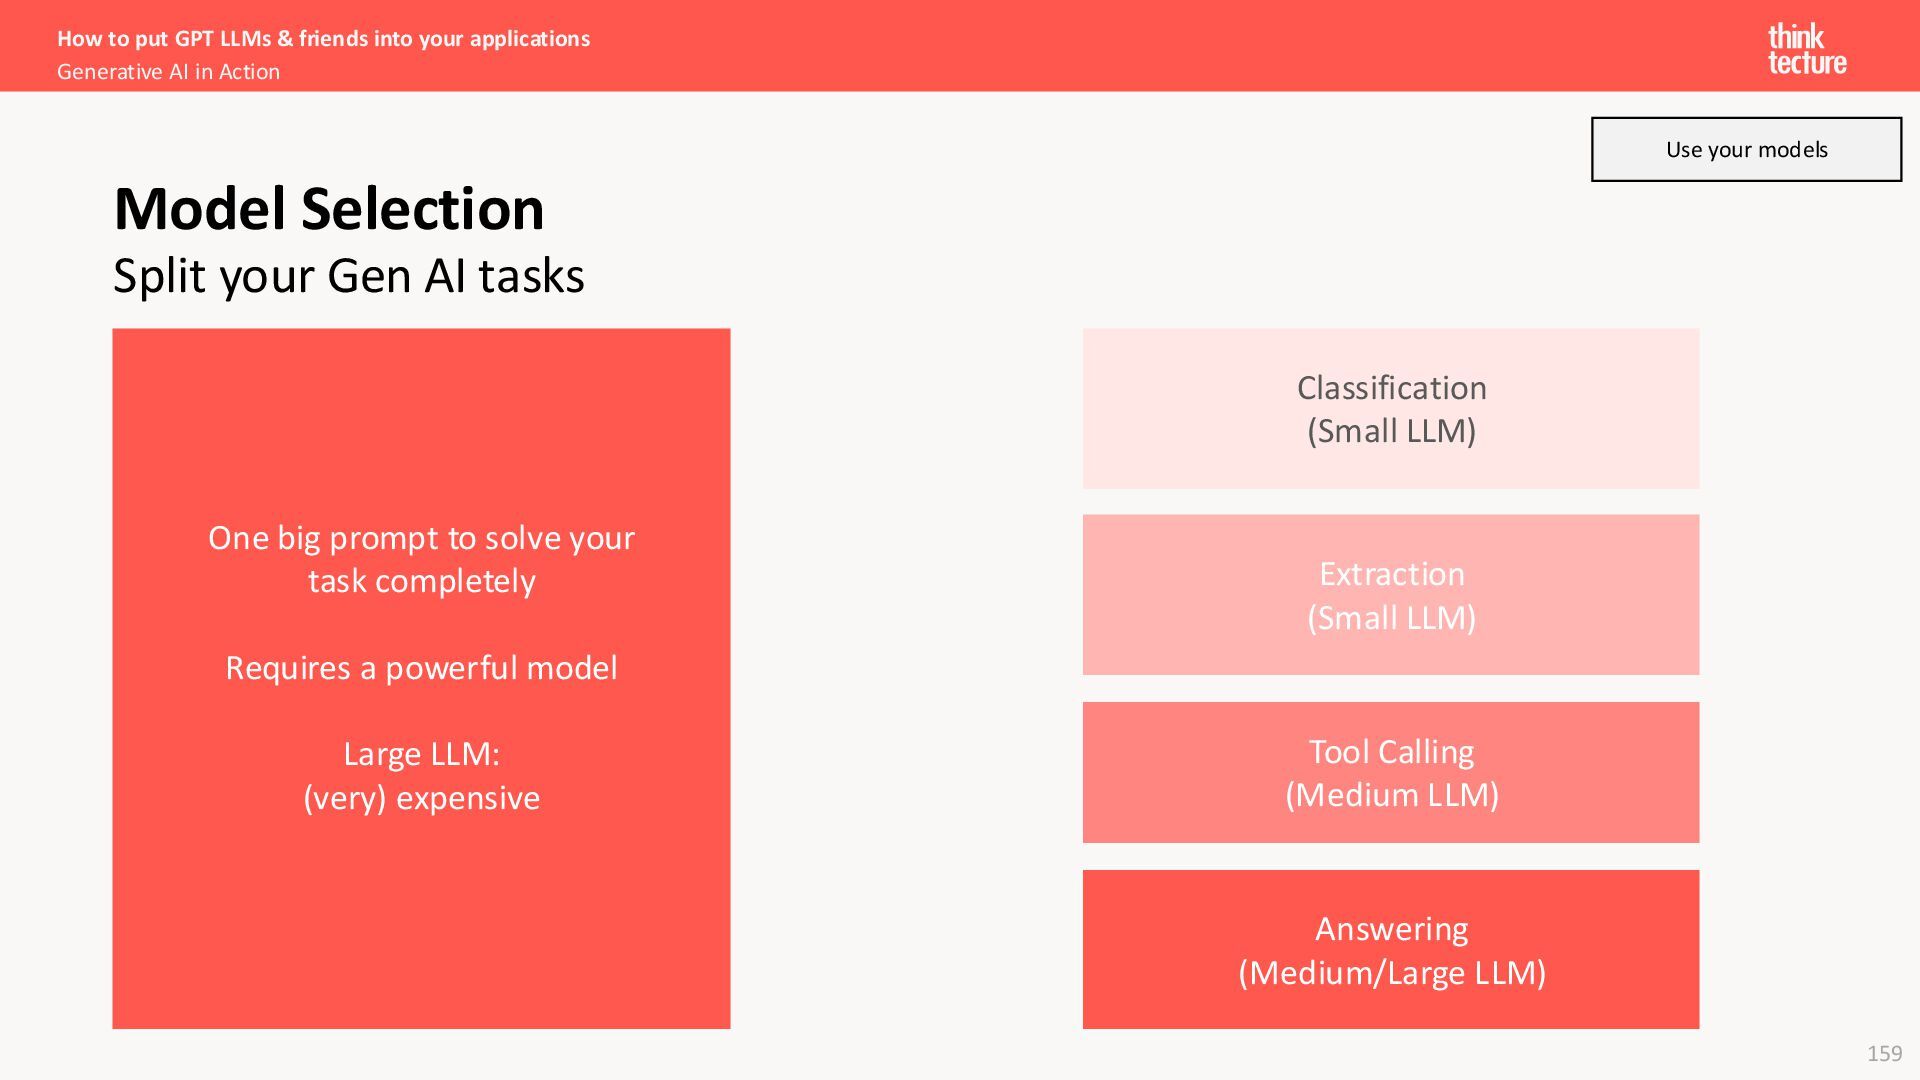Click the 'Model Selection' heading
This screenshot has width=1920, height=1080.
coord(329,209)
